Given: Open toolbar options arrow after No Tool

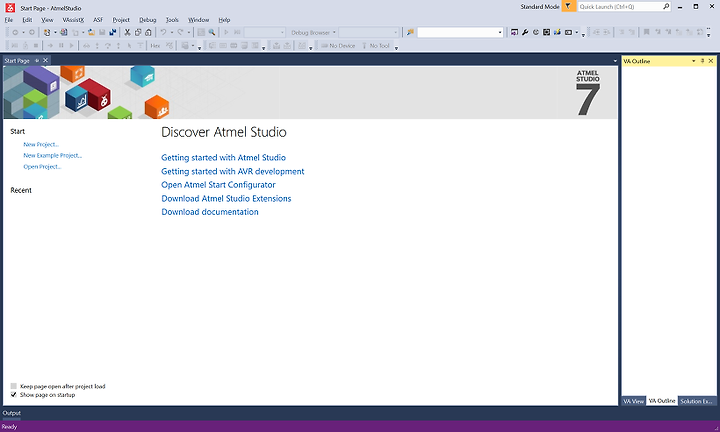Looking at the screenshot, I should [x=396, y=47].
